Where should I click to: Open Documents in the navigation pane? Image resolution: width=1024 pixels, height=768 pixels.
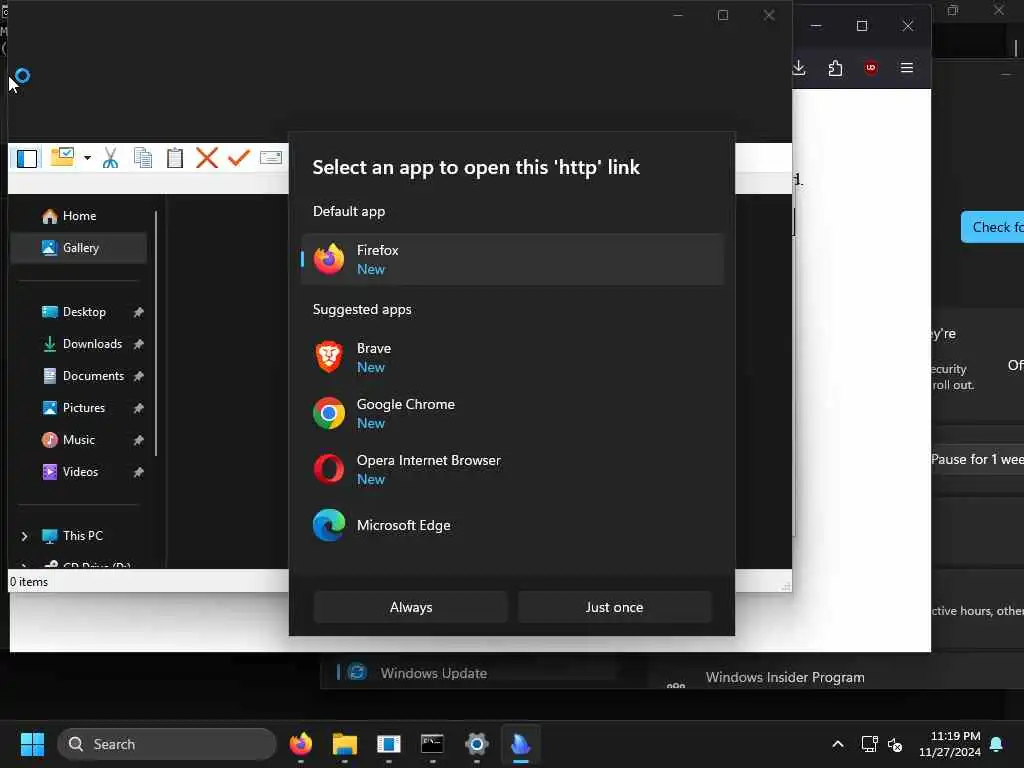78,376
